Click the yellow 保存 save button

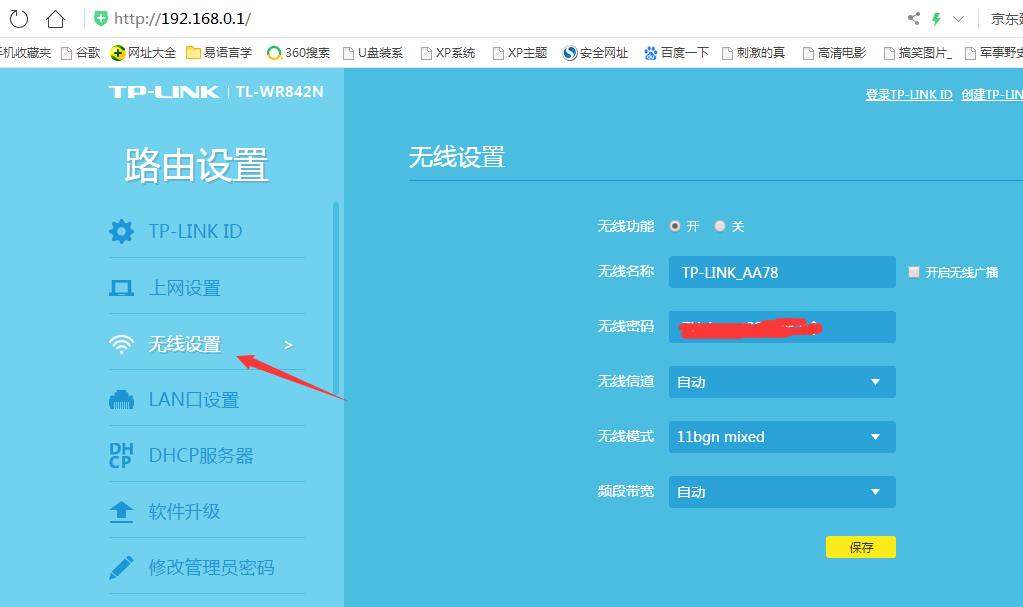(x=860, y=547)
